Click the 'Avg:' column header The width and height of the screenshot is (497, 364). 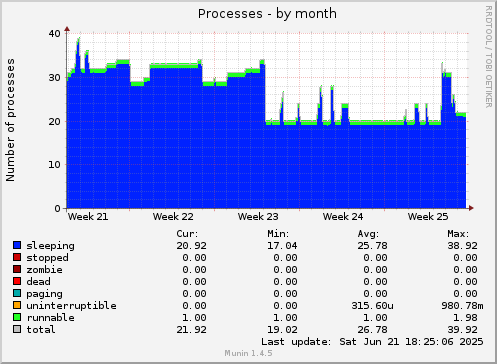[368, 234]
